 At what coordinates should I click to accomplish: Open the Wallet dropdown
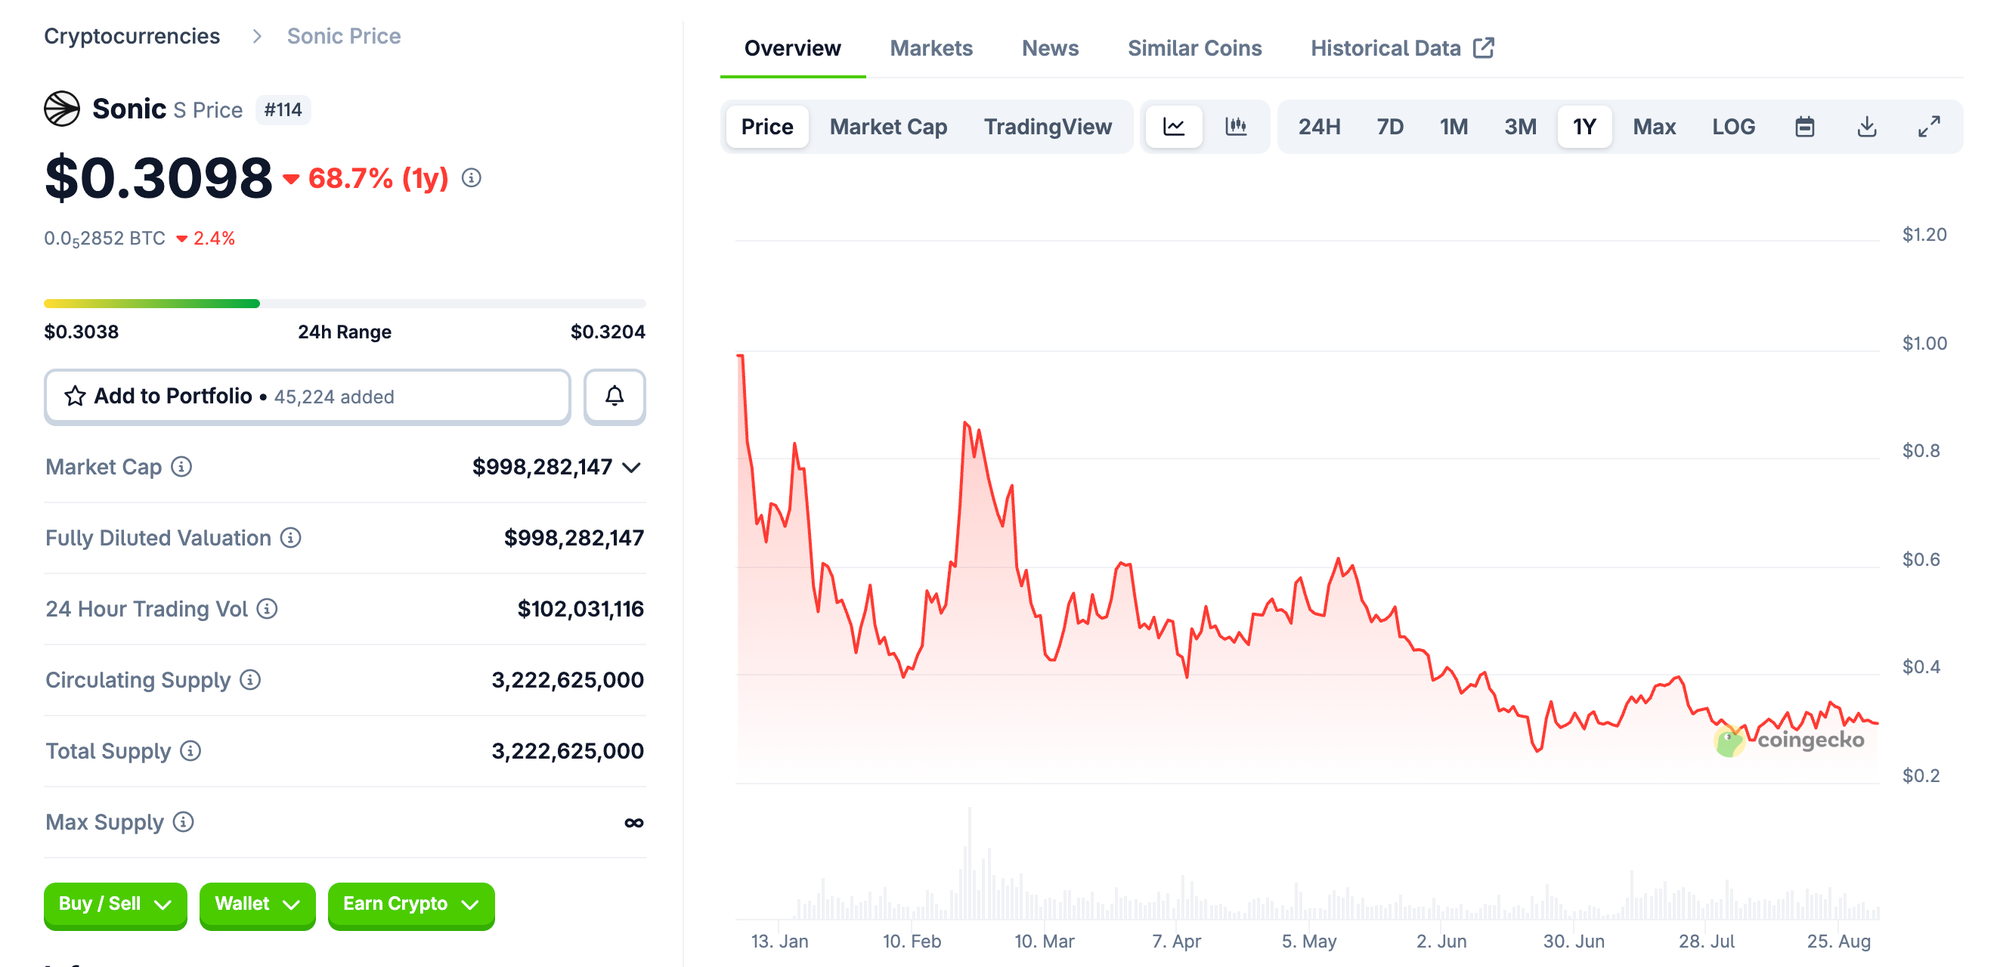point(257,906)
